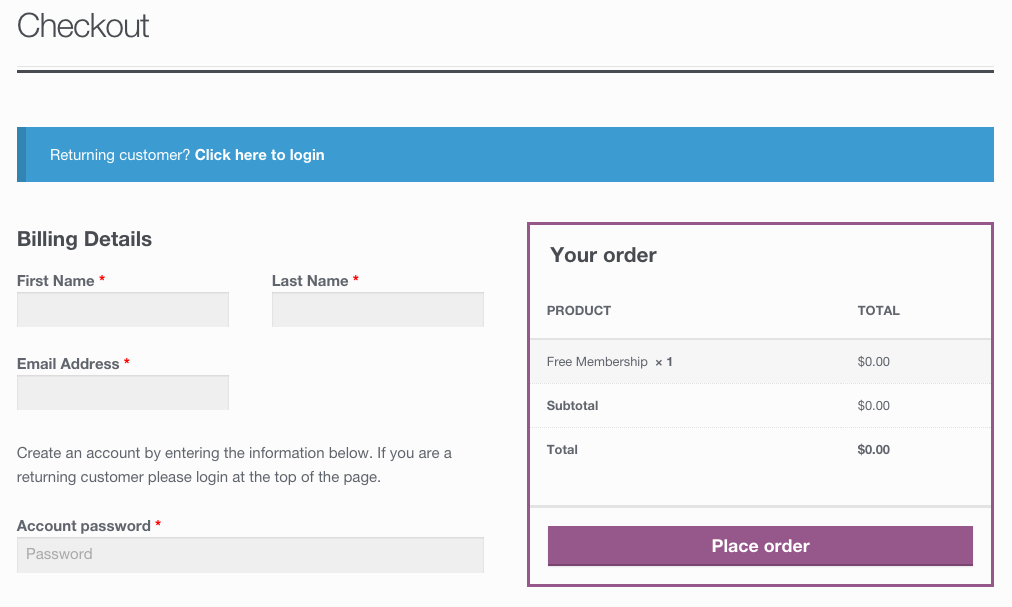The width and height of the screenshot is (1012, 607).
Task: Click the Last Name label
Action: point(310,281)
